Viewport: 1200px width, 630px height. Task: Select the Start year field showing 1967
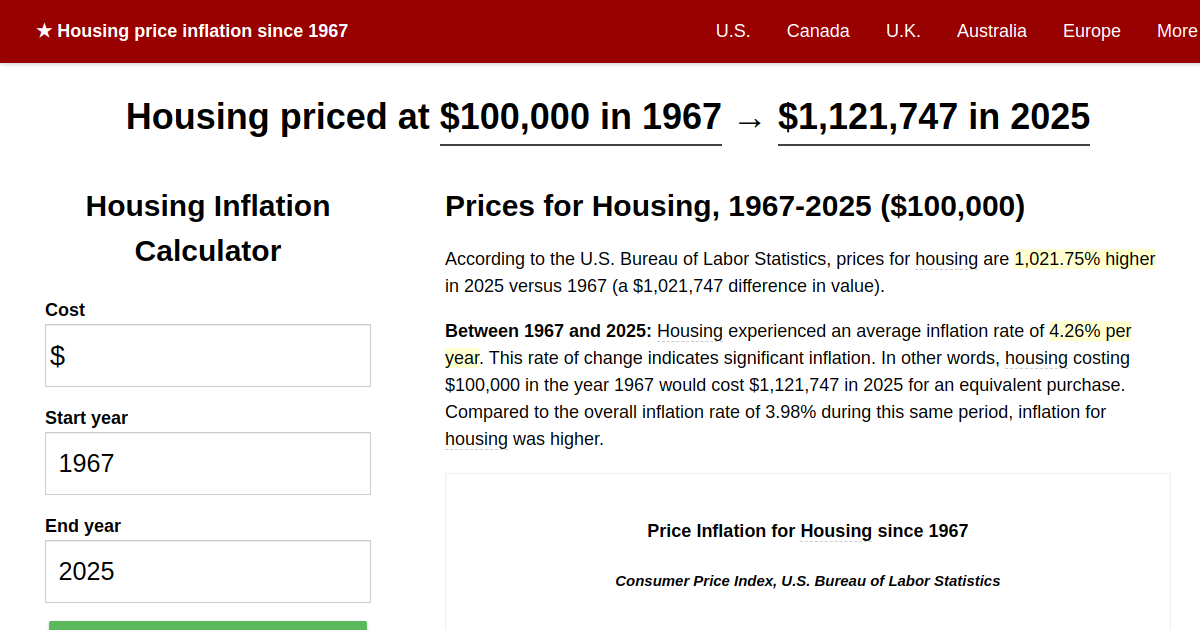pos(207,463)
